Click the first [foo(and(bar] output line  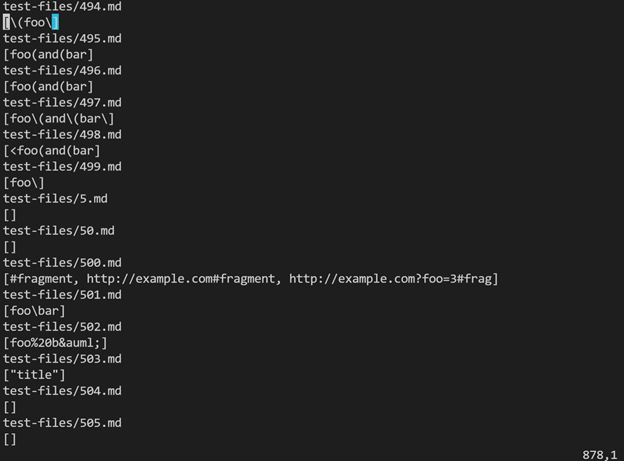(48, 55)
